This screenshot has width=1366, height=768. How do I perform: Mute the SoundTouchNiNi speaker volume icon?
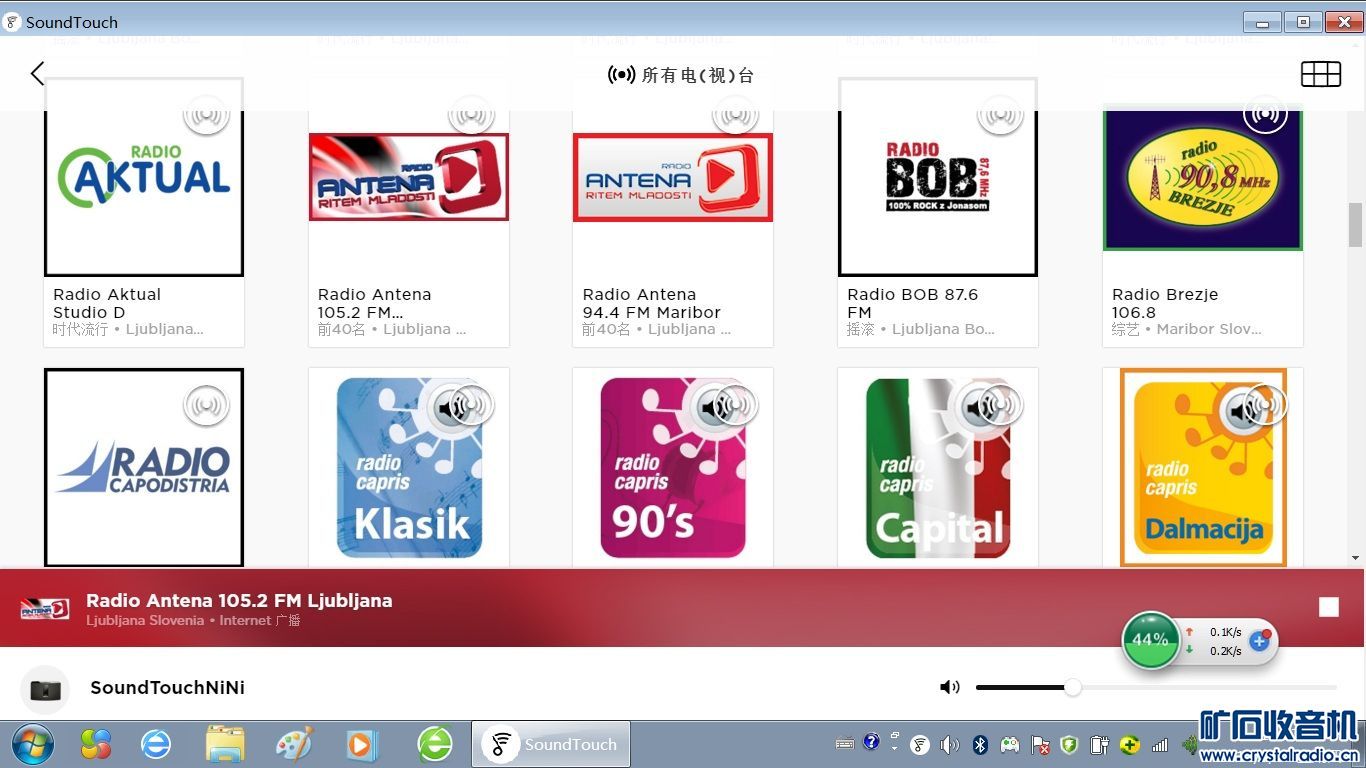pyautogui.click(x=949, y=687)
